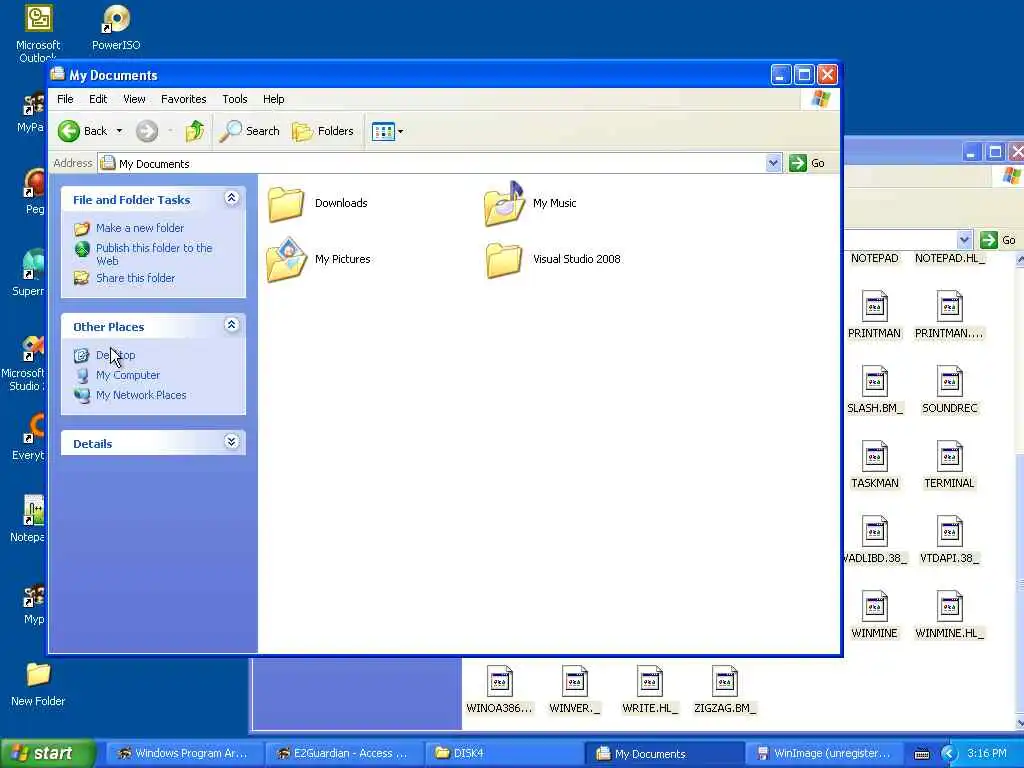Screen dimensions: 1024x768
Task: Select the Visual Studio 2008 folder
Action: [553, 260]
